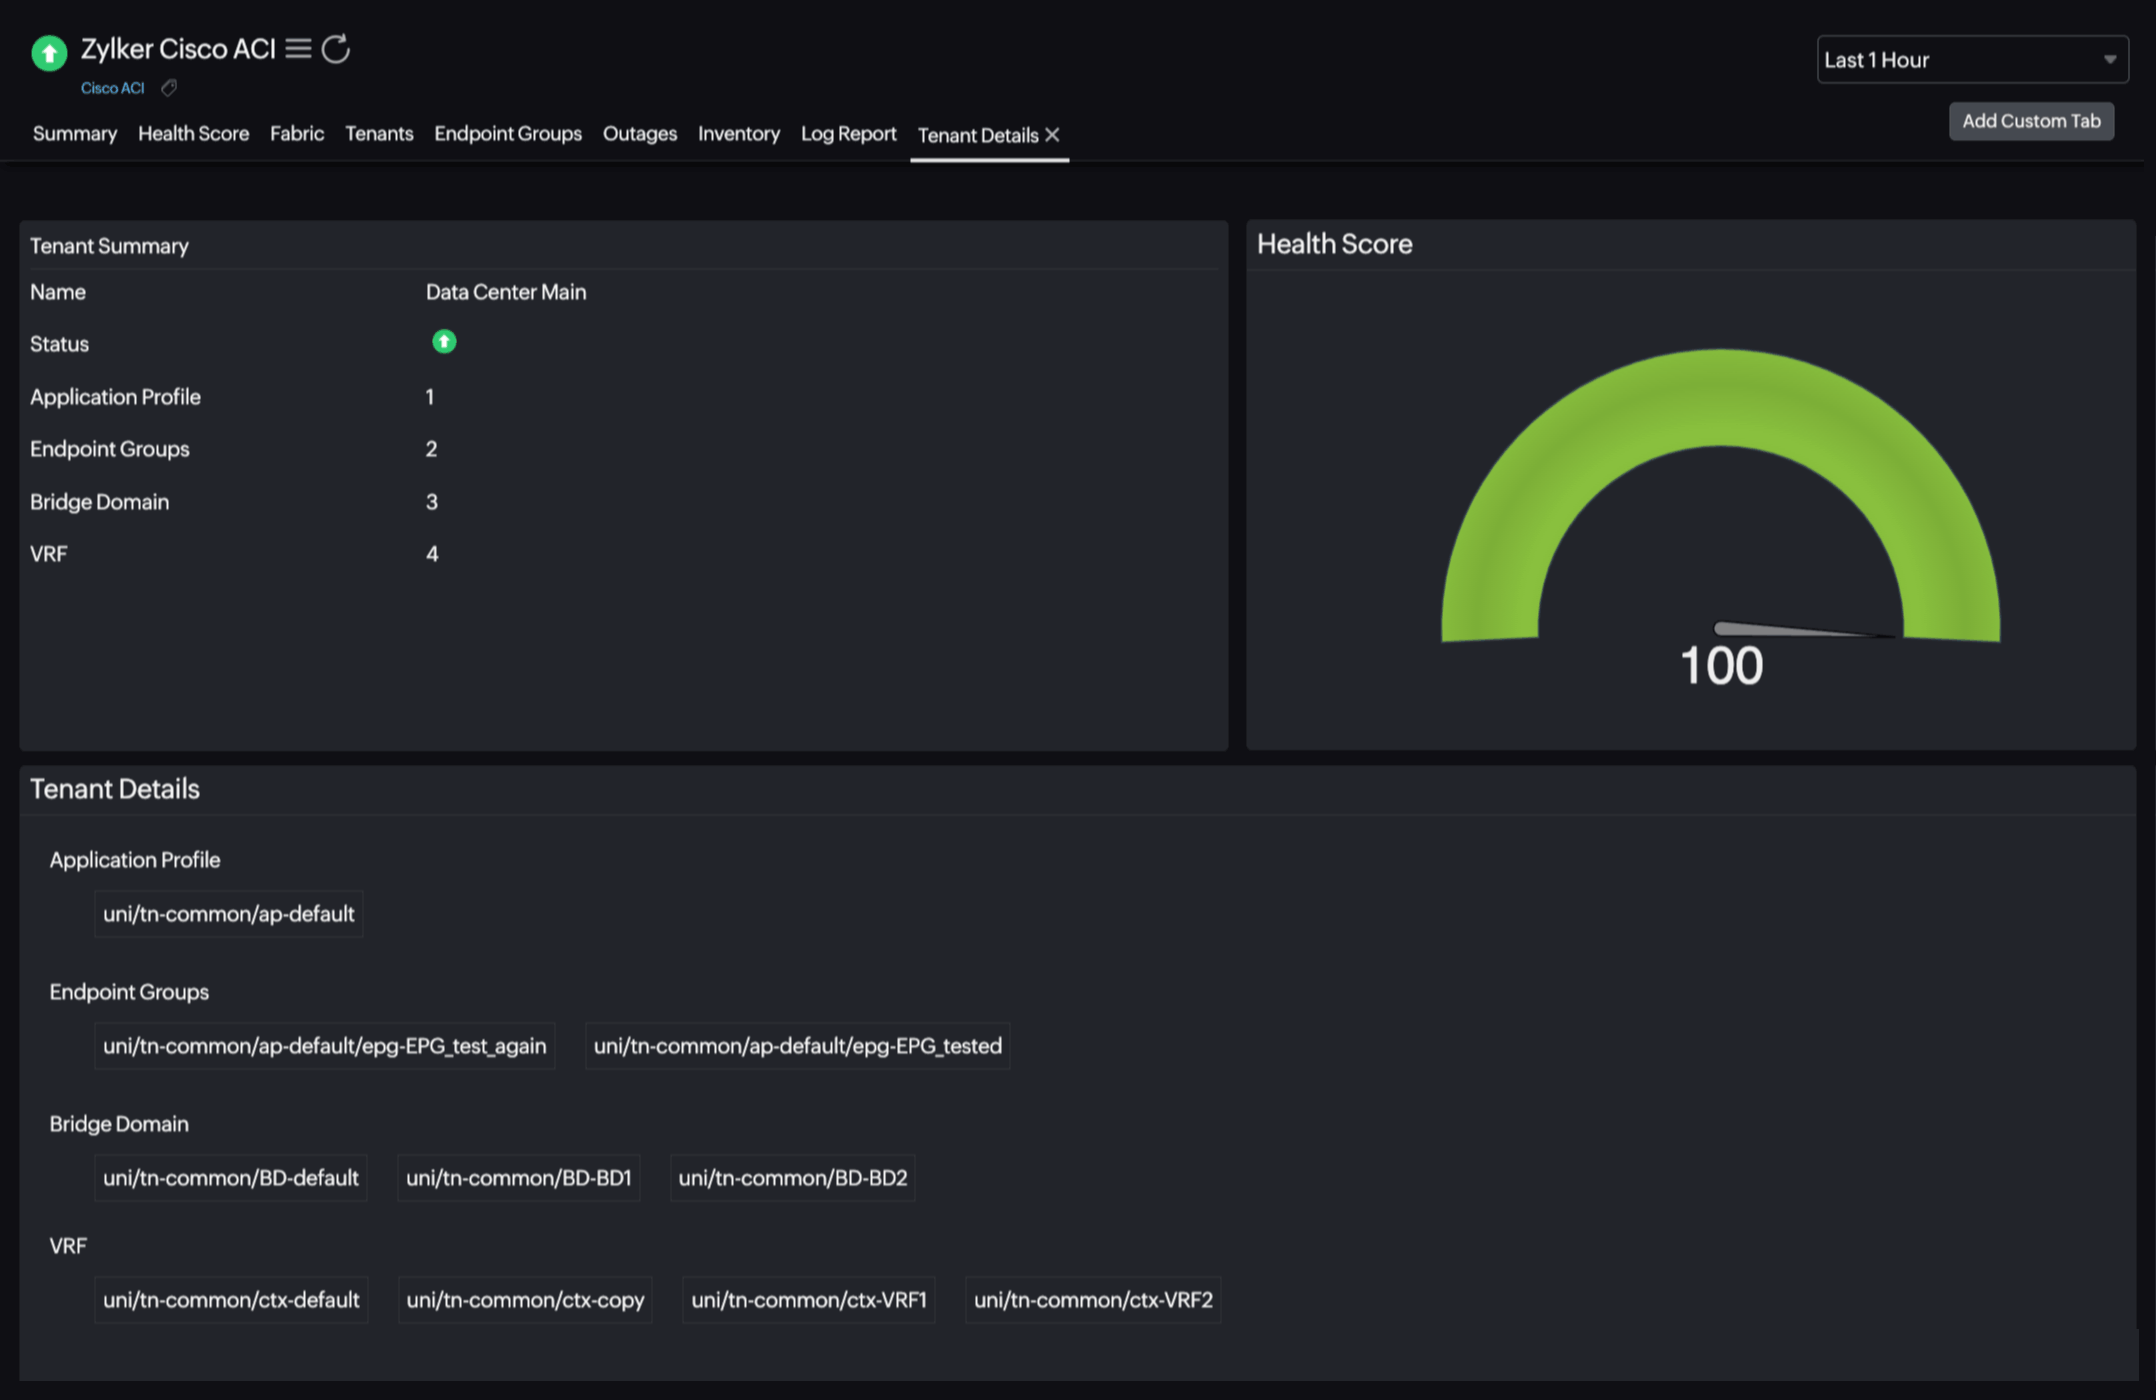The height and width of the screenshot is (1400, 2156).
Task: Select the Outages tab
Action: (x=639, y=134)
